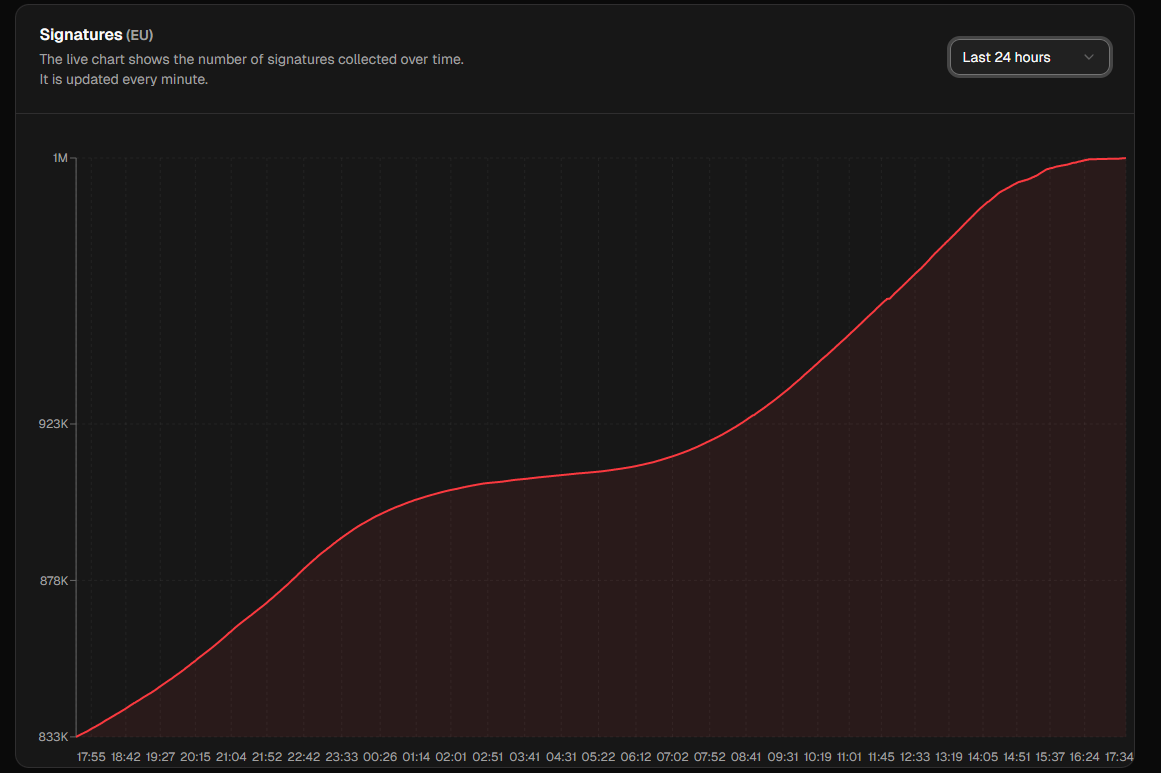Click the 04:31 x-axis time label
Screen dimensions: 1161x773
[x=561, y=757]
